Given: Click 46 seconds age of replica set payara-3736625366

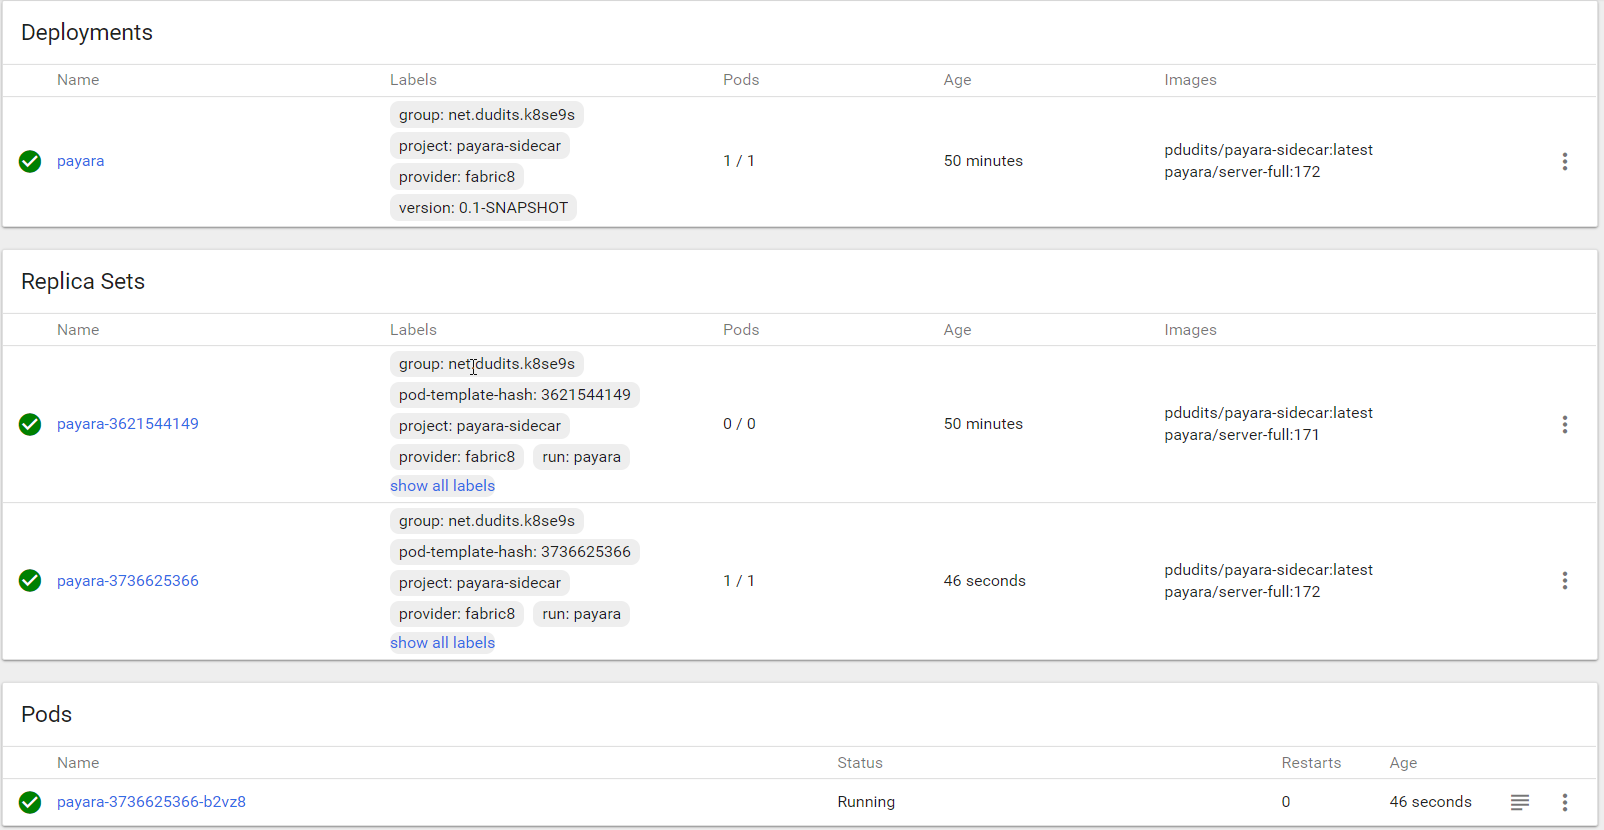Looking at the screenshot, I should point(984,581).
